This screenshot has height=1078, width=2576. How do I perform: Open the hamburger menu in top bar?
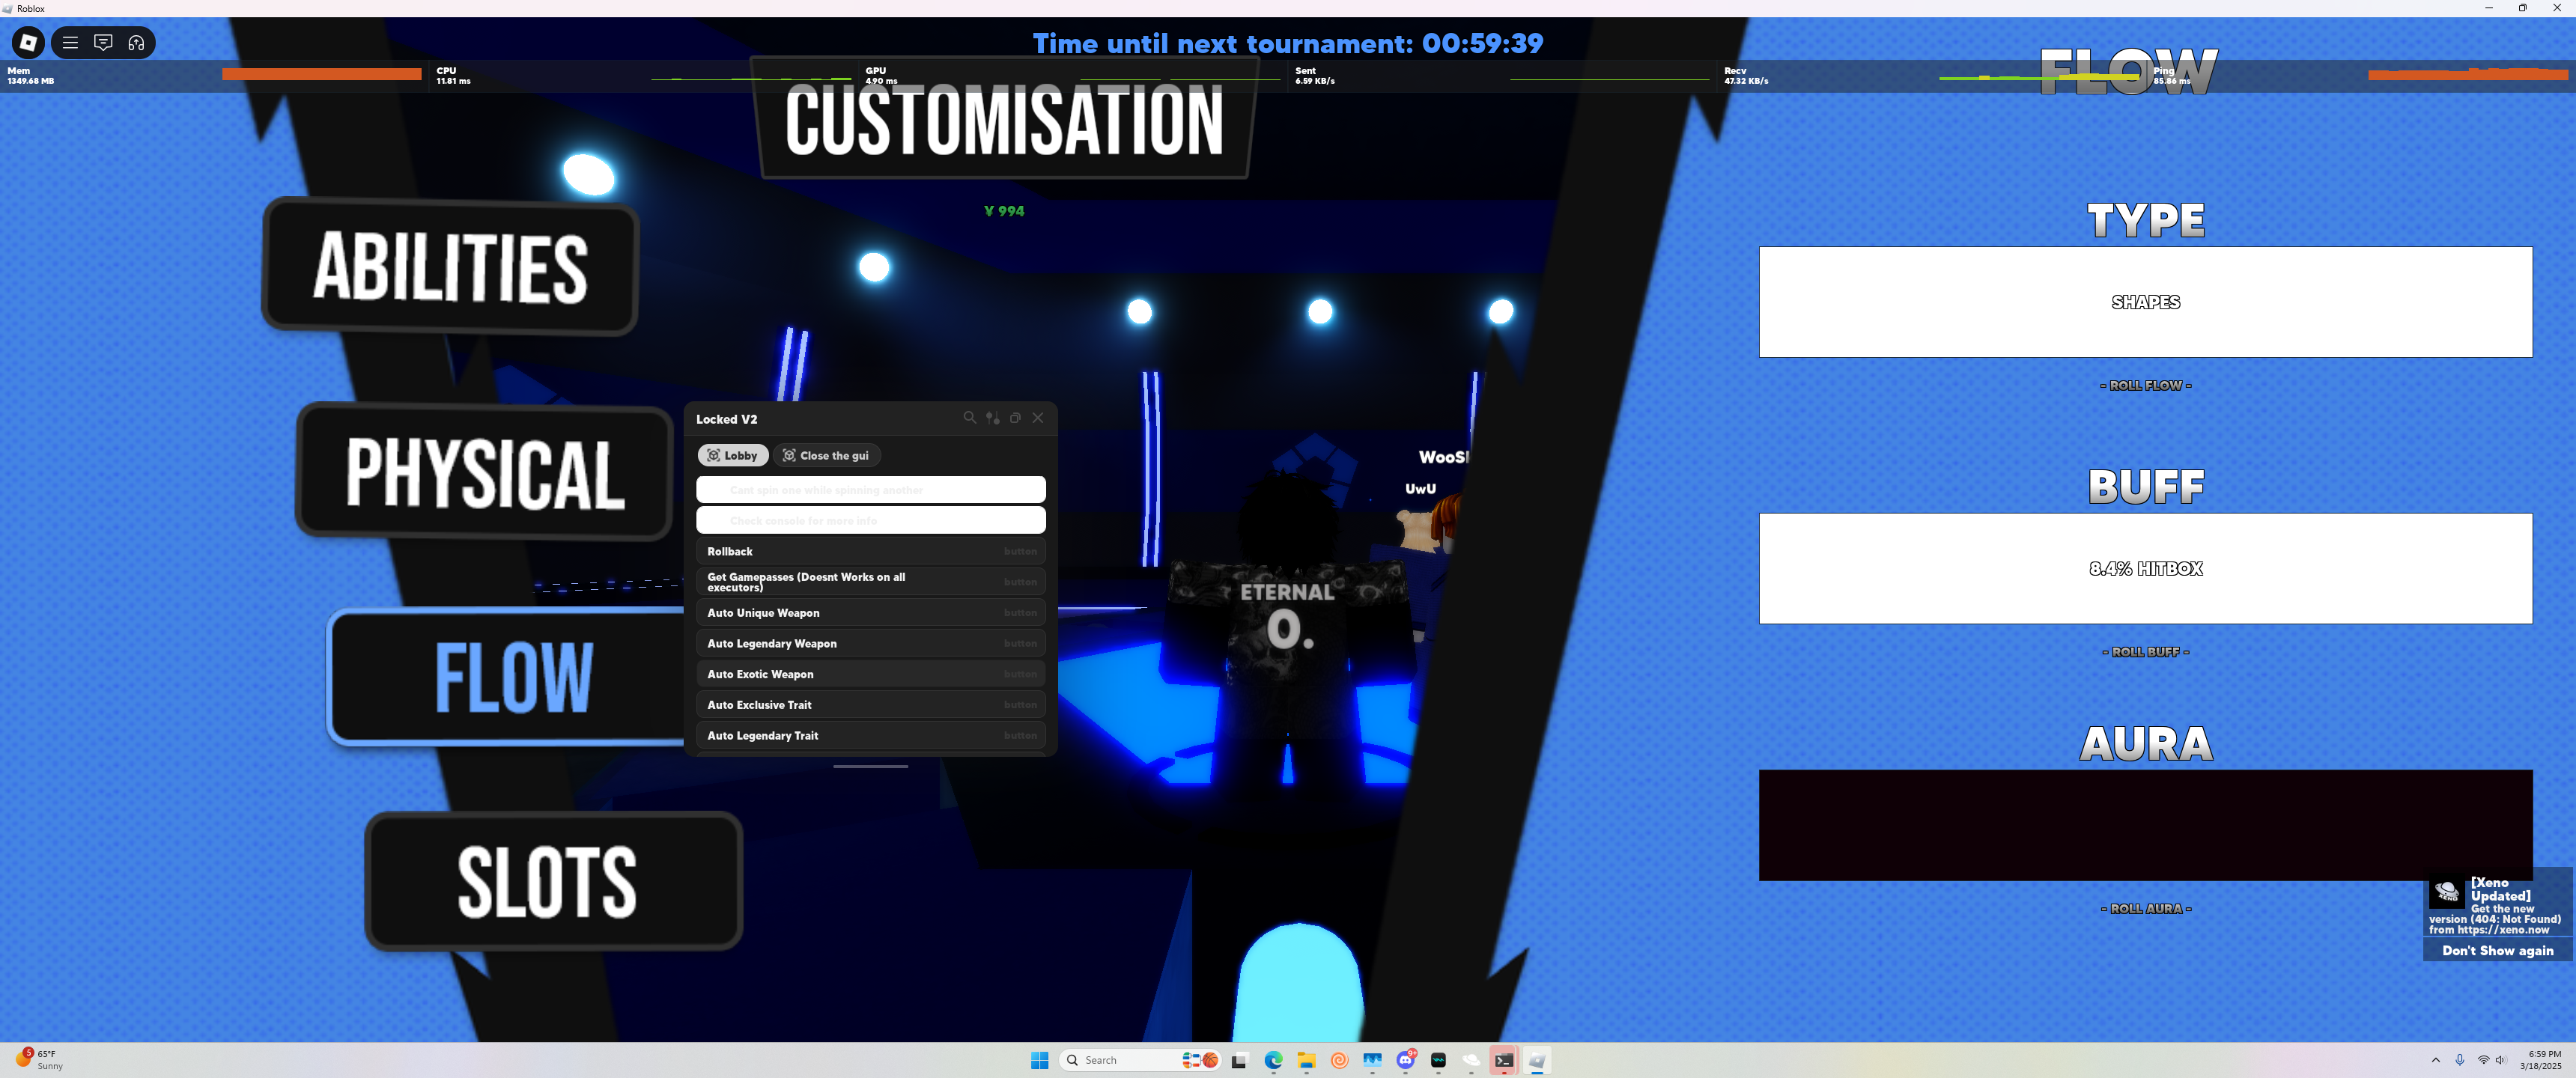click(70, 42)
